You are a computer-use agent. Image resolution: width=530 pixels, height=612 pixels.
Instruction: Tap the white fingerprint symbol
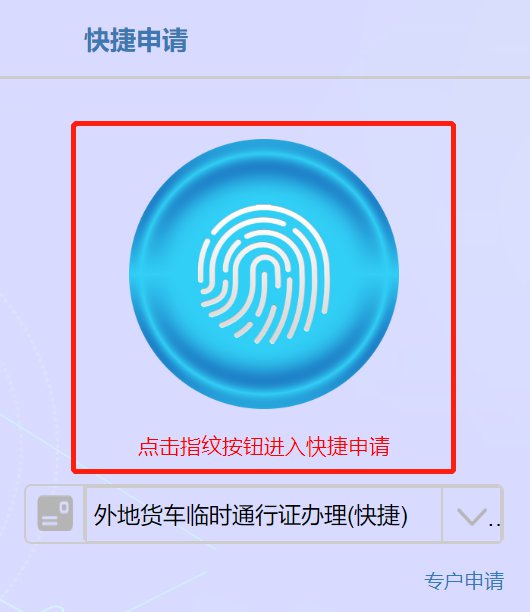tap(264, 274)
